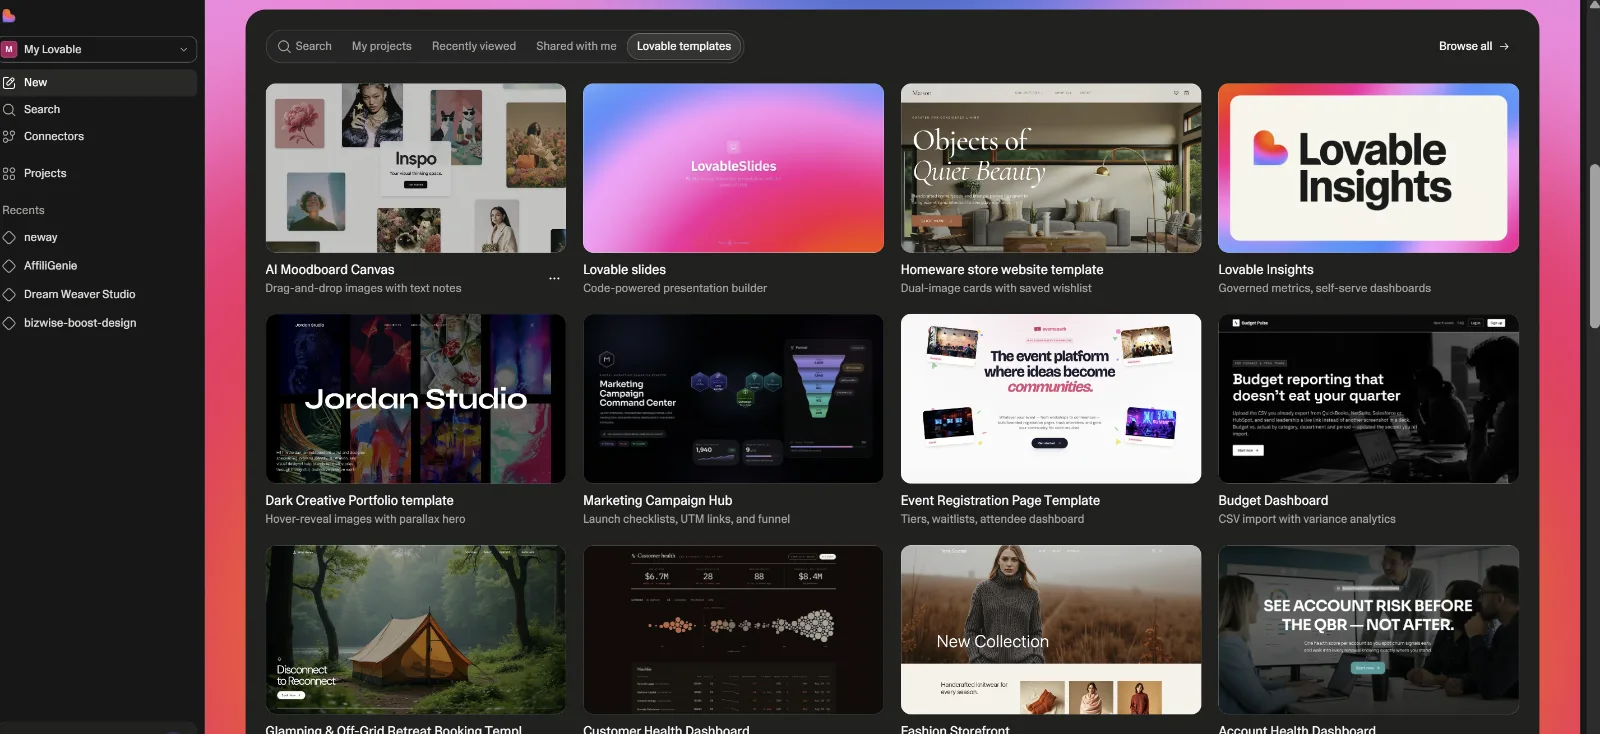Click the icon beside bizwise-boost-design
Screen dimensions: 1600x734
(9, 323)
